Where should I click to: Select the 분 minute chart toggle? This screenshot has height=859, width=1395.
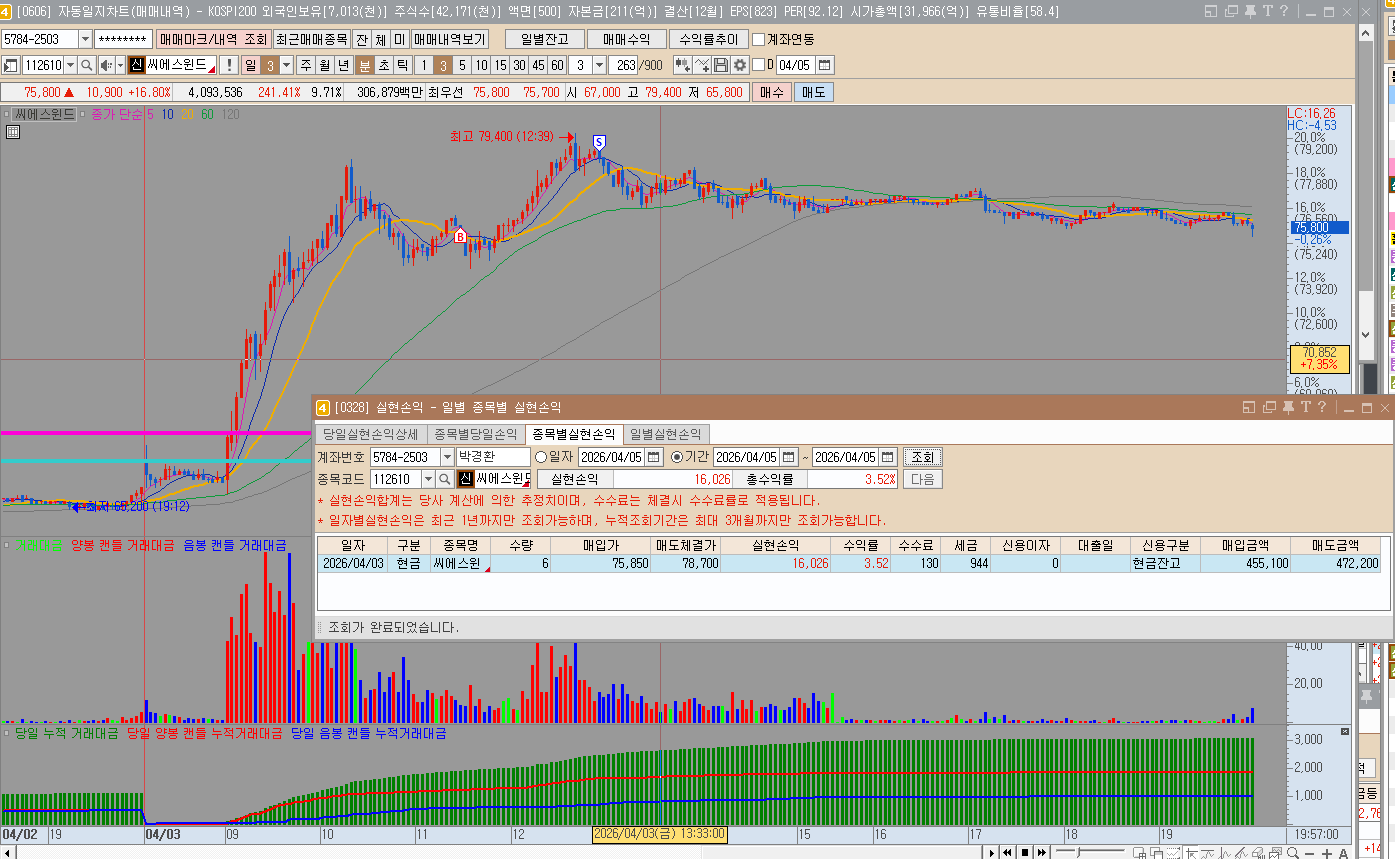point(365,65)
